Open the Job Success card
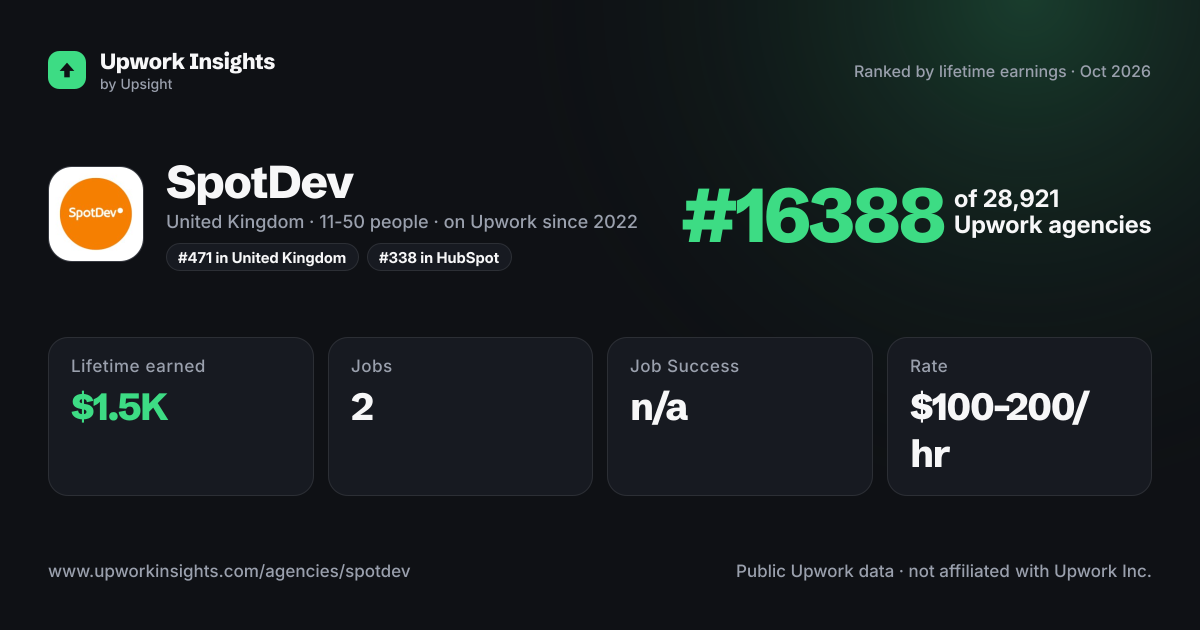The width and height of the screenshot is (1200, 630). point(740,416)
